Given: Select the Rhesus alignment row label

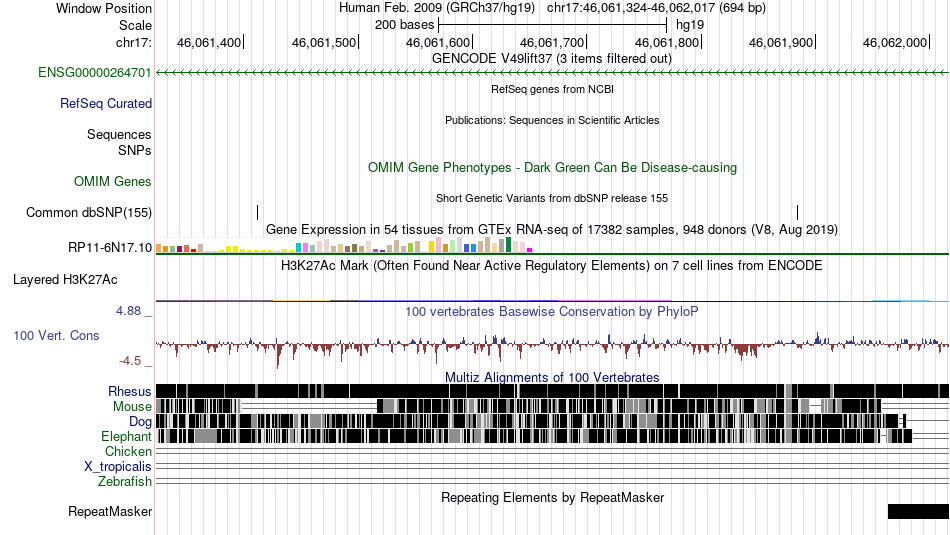Looking at the screenshot, I should (x=130, y=391).
